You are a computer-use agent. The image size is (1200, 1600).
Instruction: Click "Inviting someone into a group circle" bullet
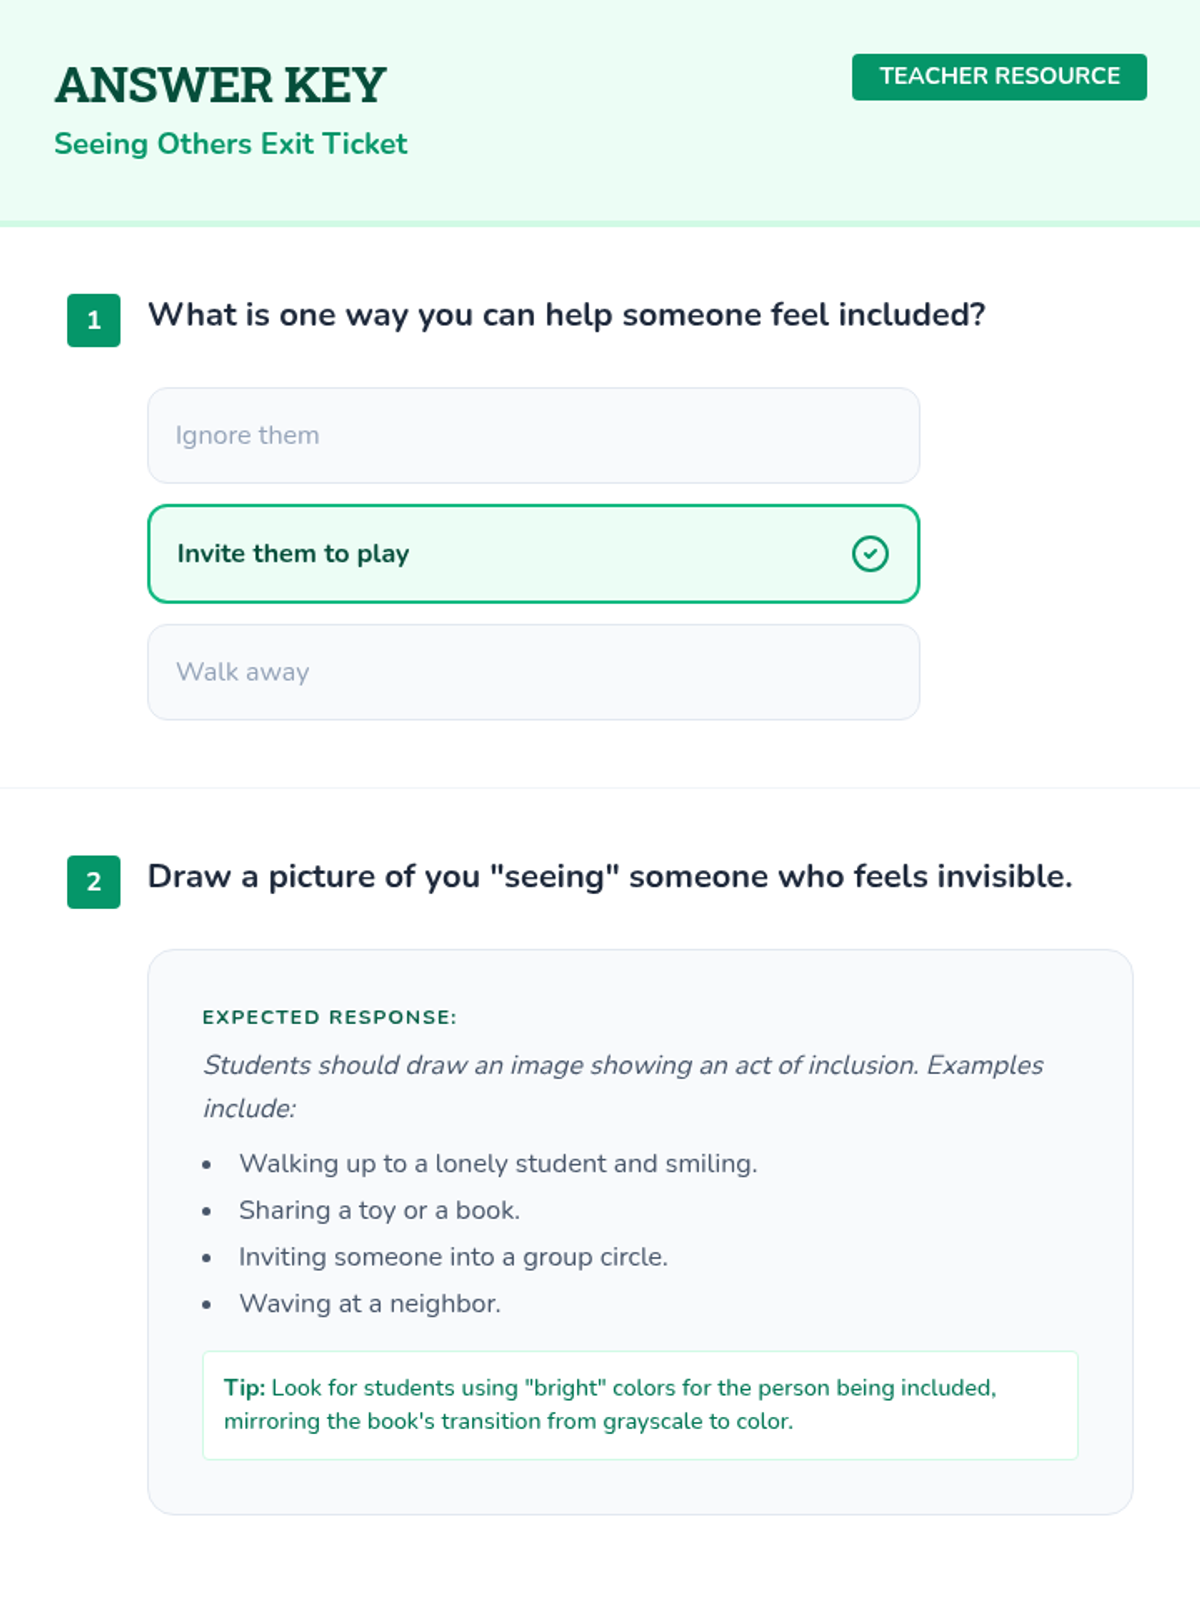click(453, 1257)
